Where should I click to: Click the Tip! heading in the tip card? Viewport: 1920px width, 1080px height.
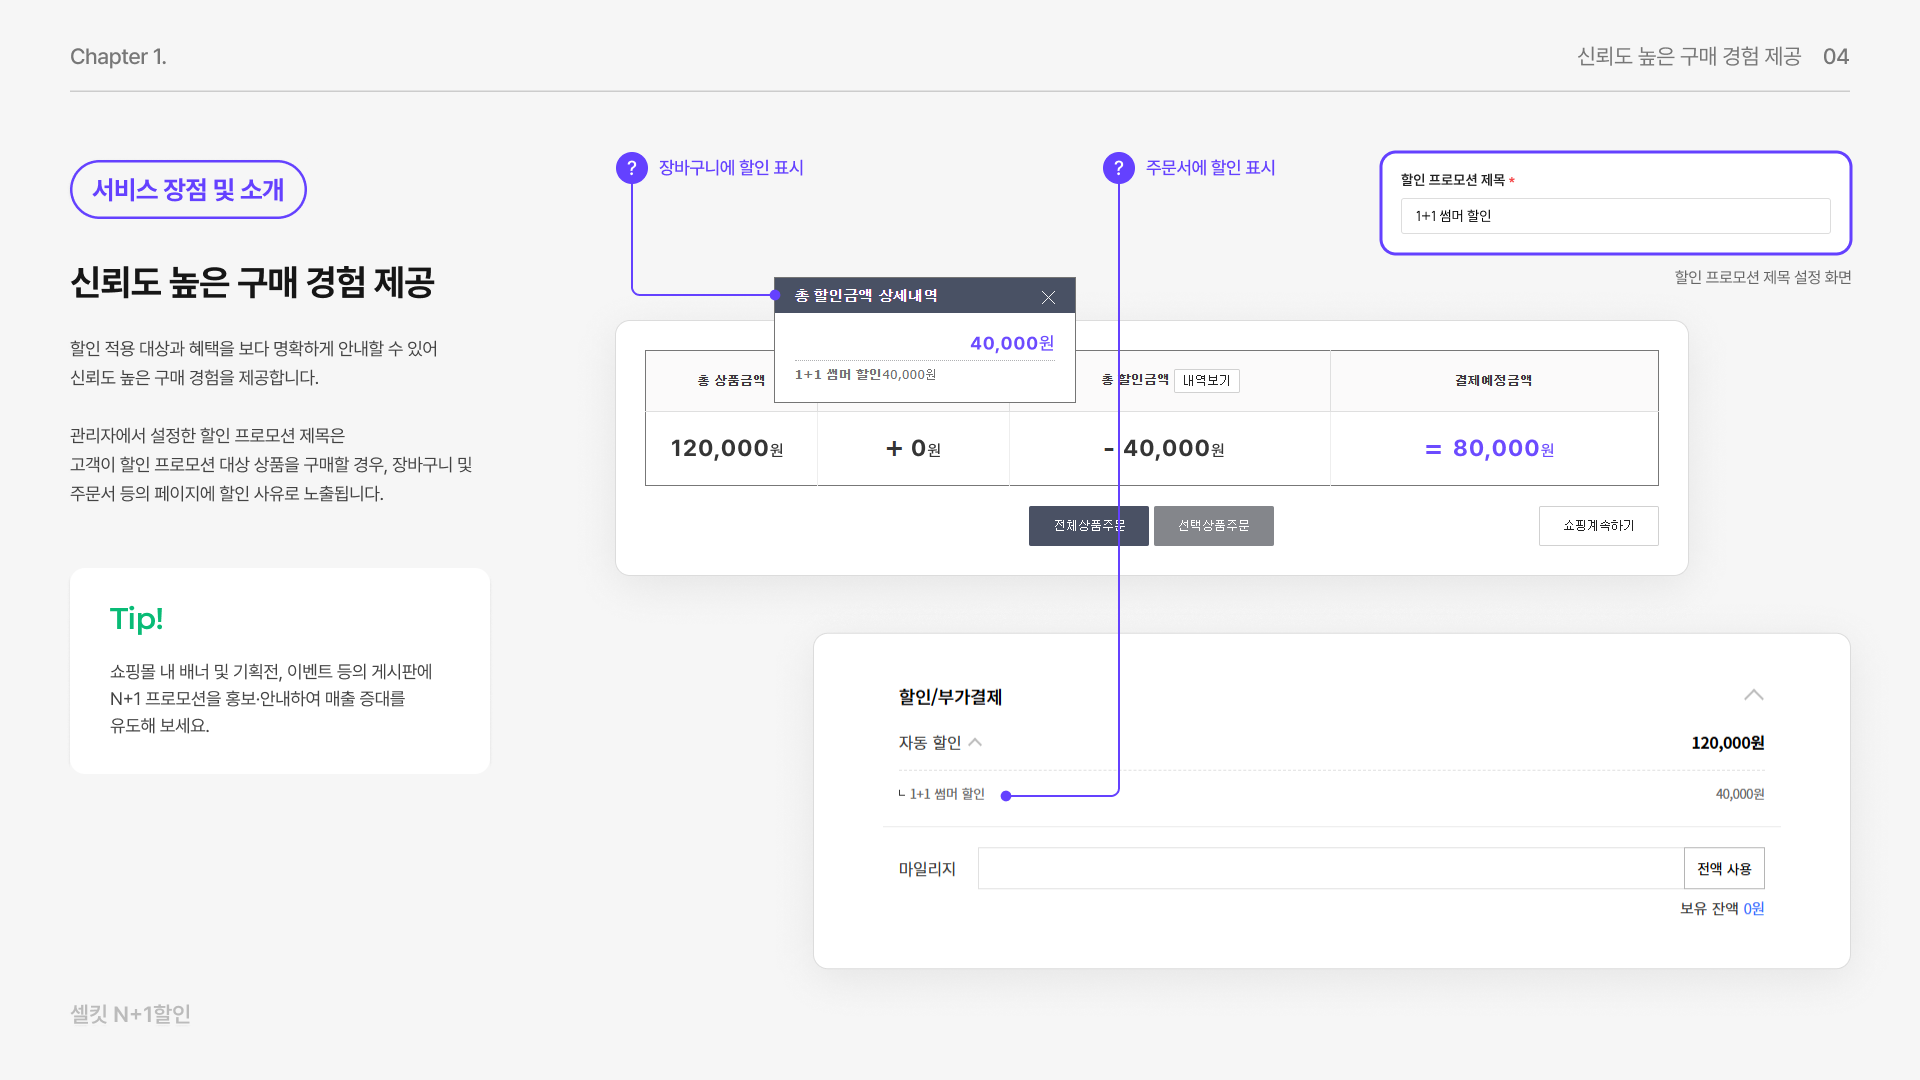pyautogui.click(x=136, y=619)
